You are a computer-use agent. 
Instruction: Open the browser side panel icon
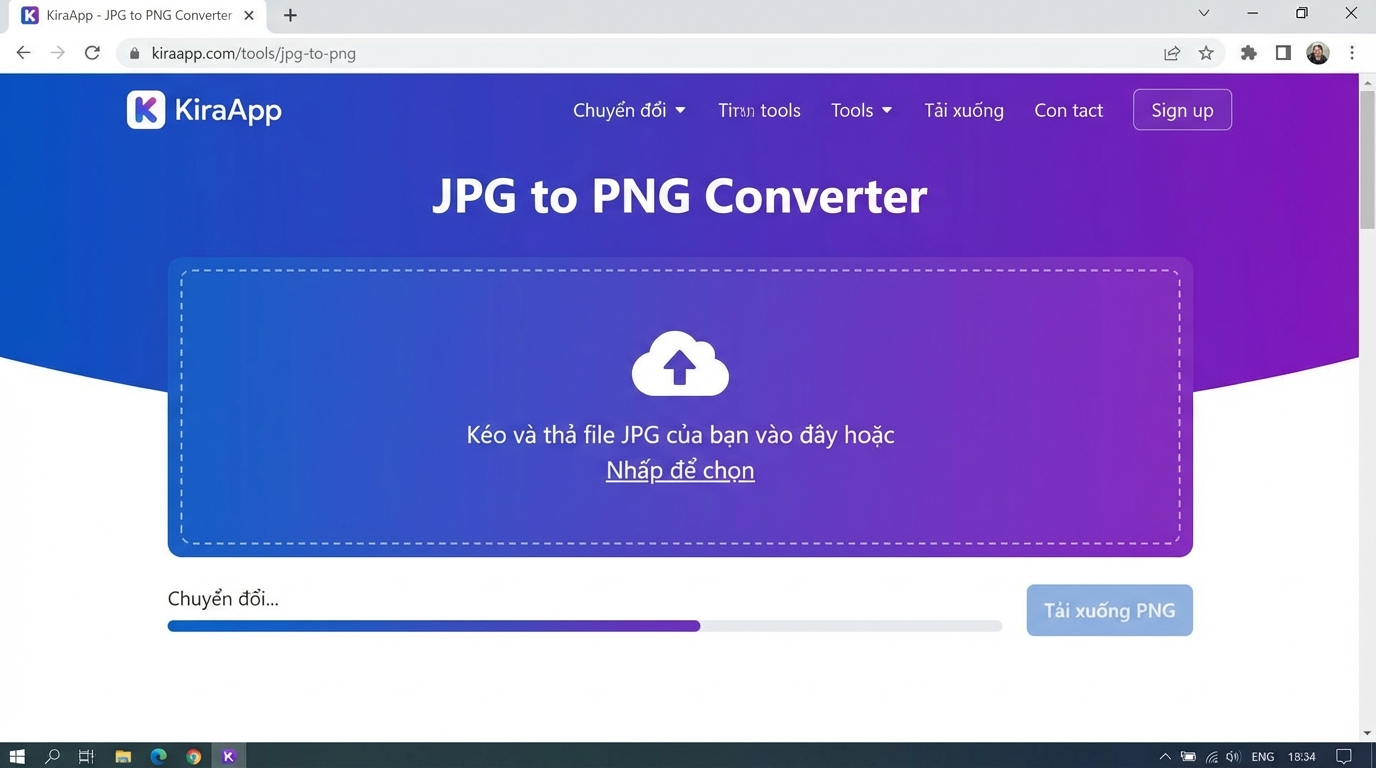pos(1283,53)
